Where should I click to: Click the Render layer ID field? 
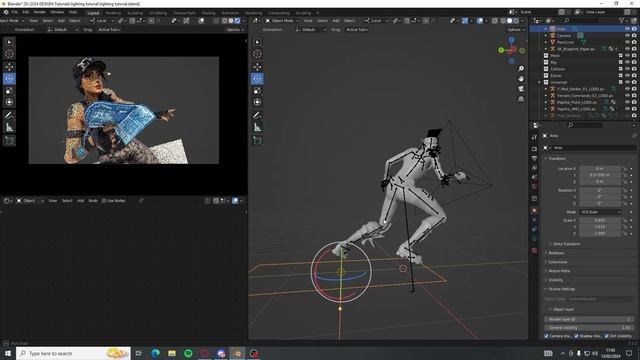[589, 319]
